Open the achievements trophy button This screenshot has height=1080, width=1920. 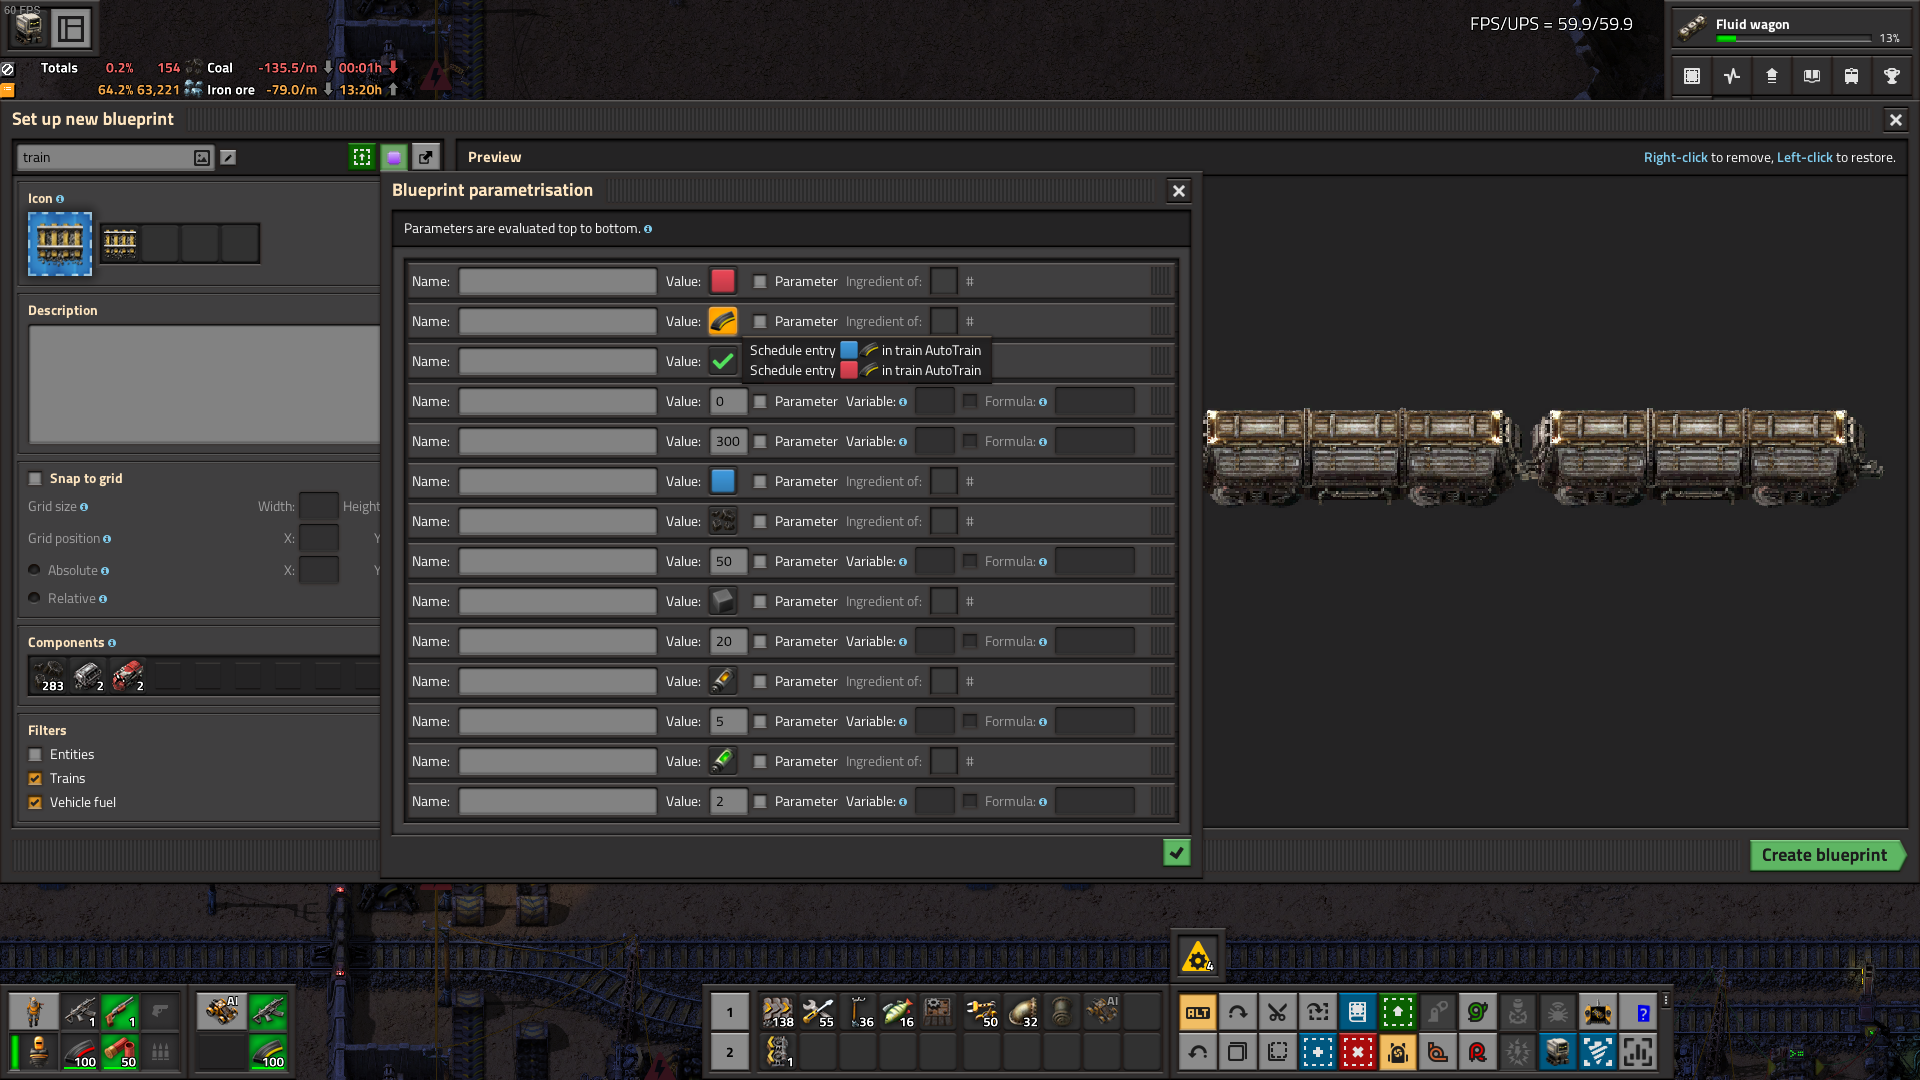click(x=1892, y=76)
